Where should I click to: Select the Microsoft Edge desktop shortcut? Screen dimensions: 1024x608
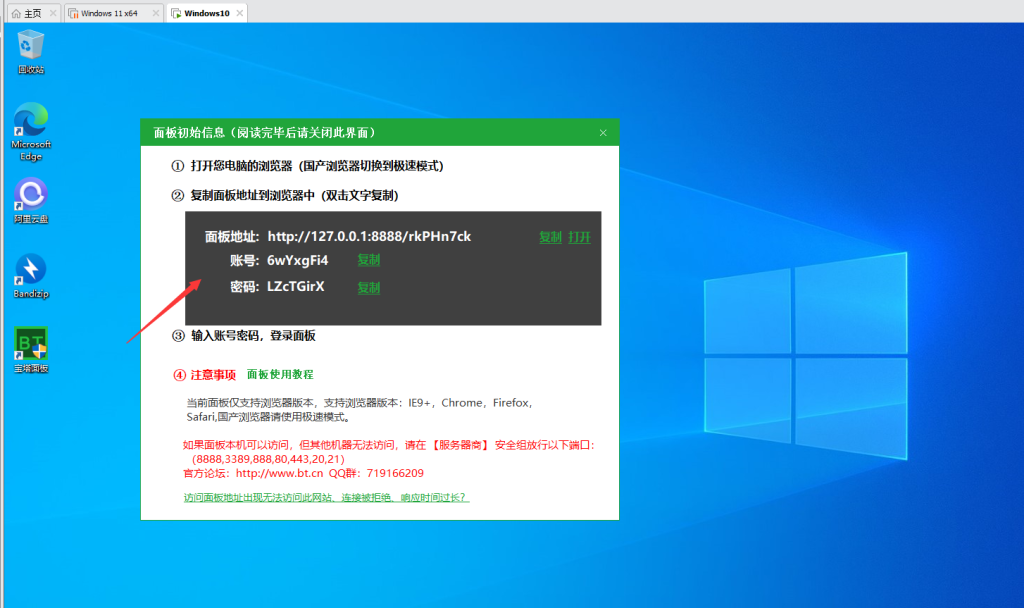31,122
